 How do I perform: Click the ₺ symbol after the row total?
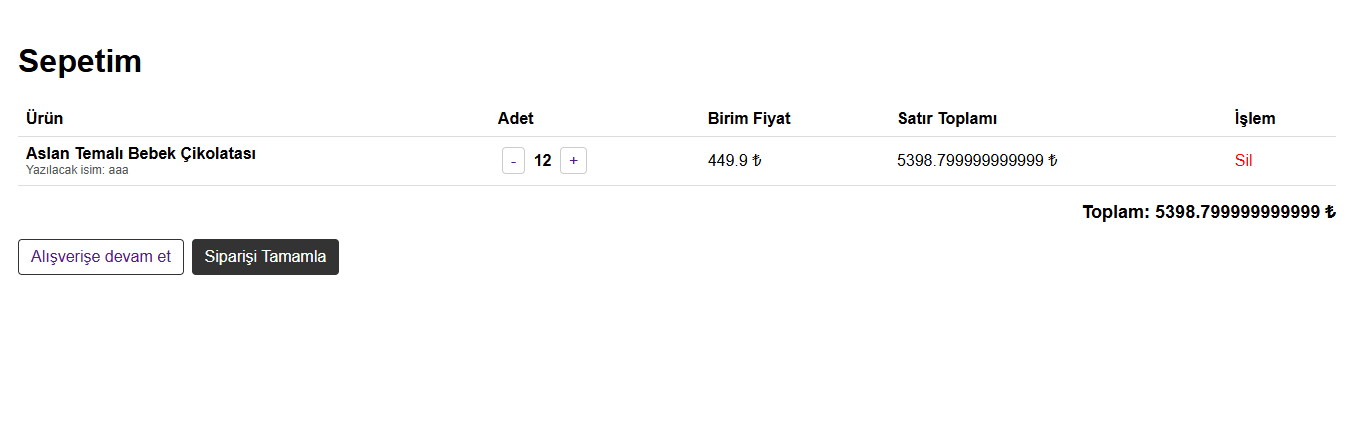point(1053,161)
